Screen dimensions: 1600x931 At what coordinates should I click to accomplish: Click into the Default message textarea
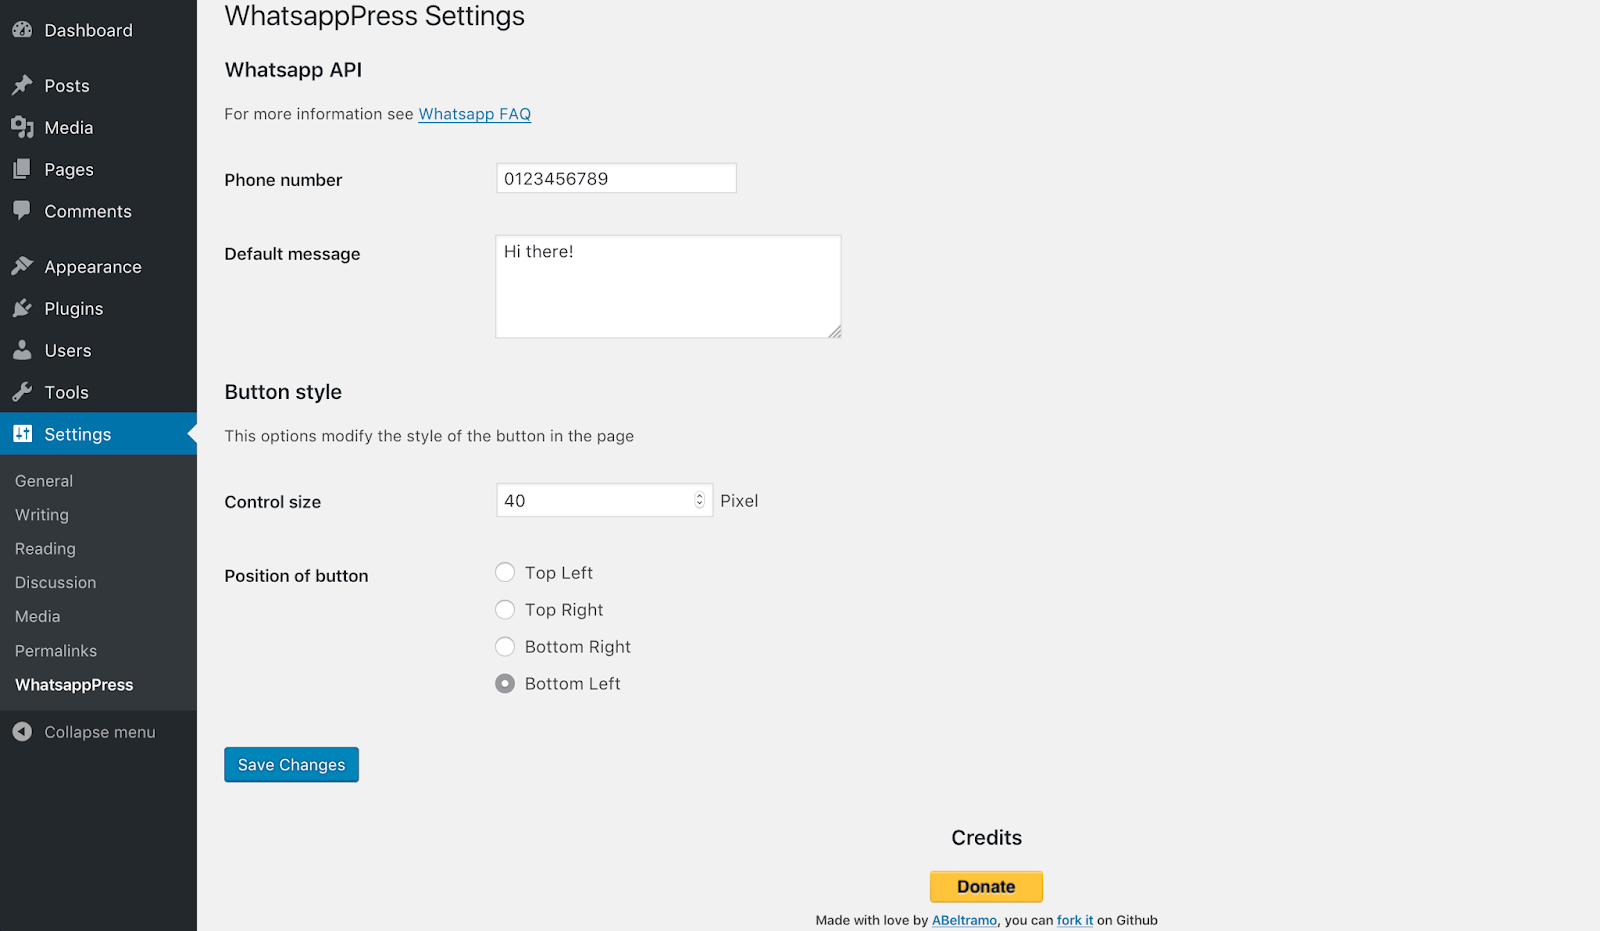(x=668, y=287)
